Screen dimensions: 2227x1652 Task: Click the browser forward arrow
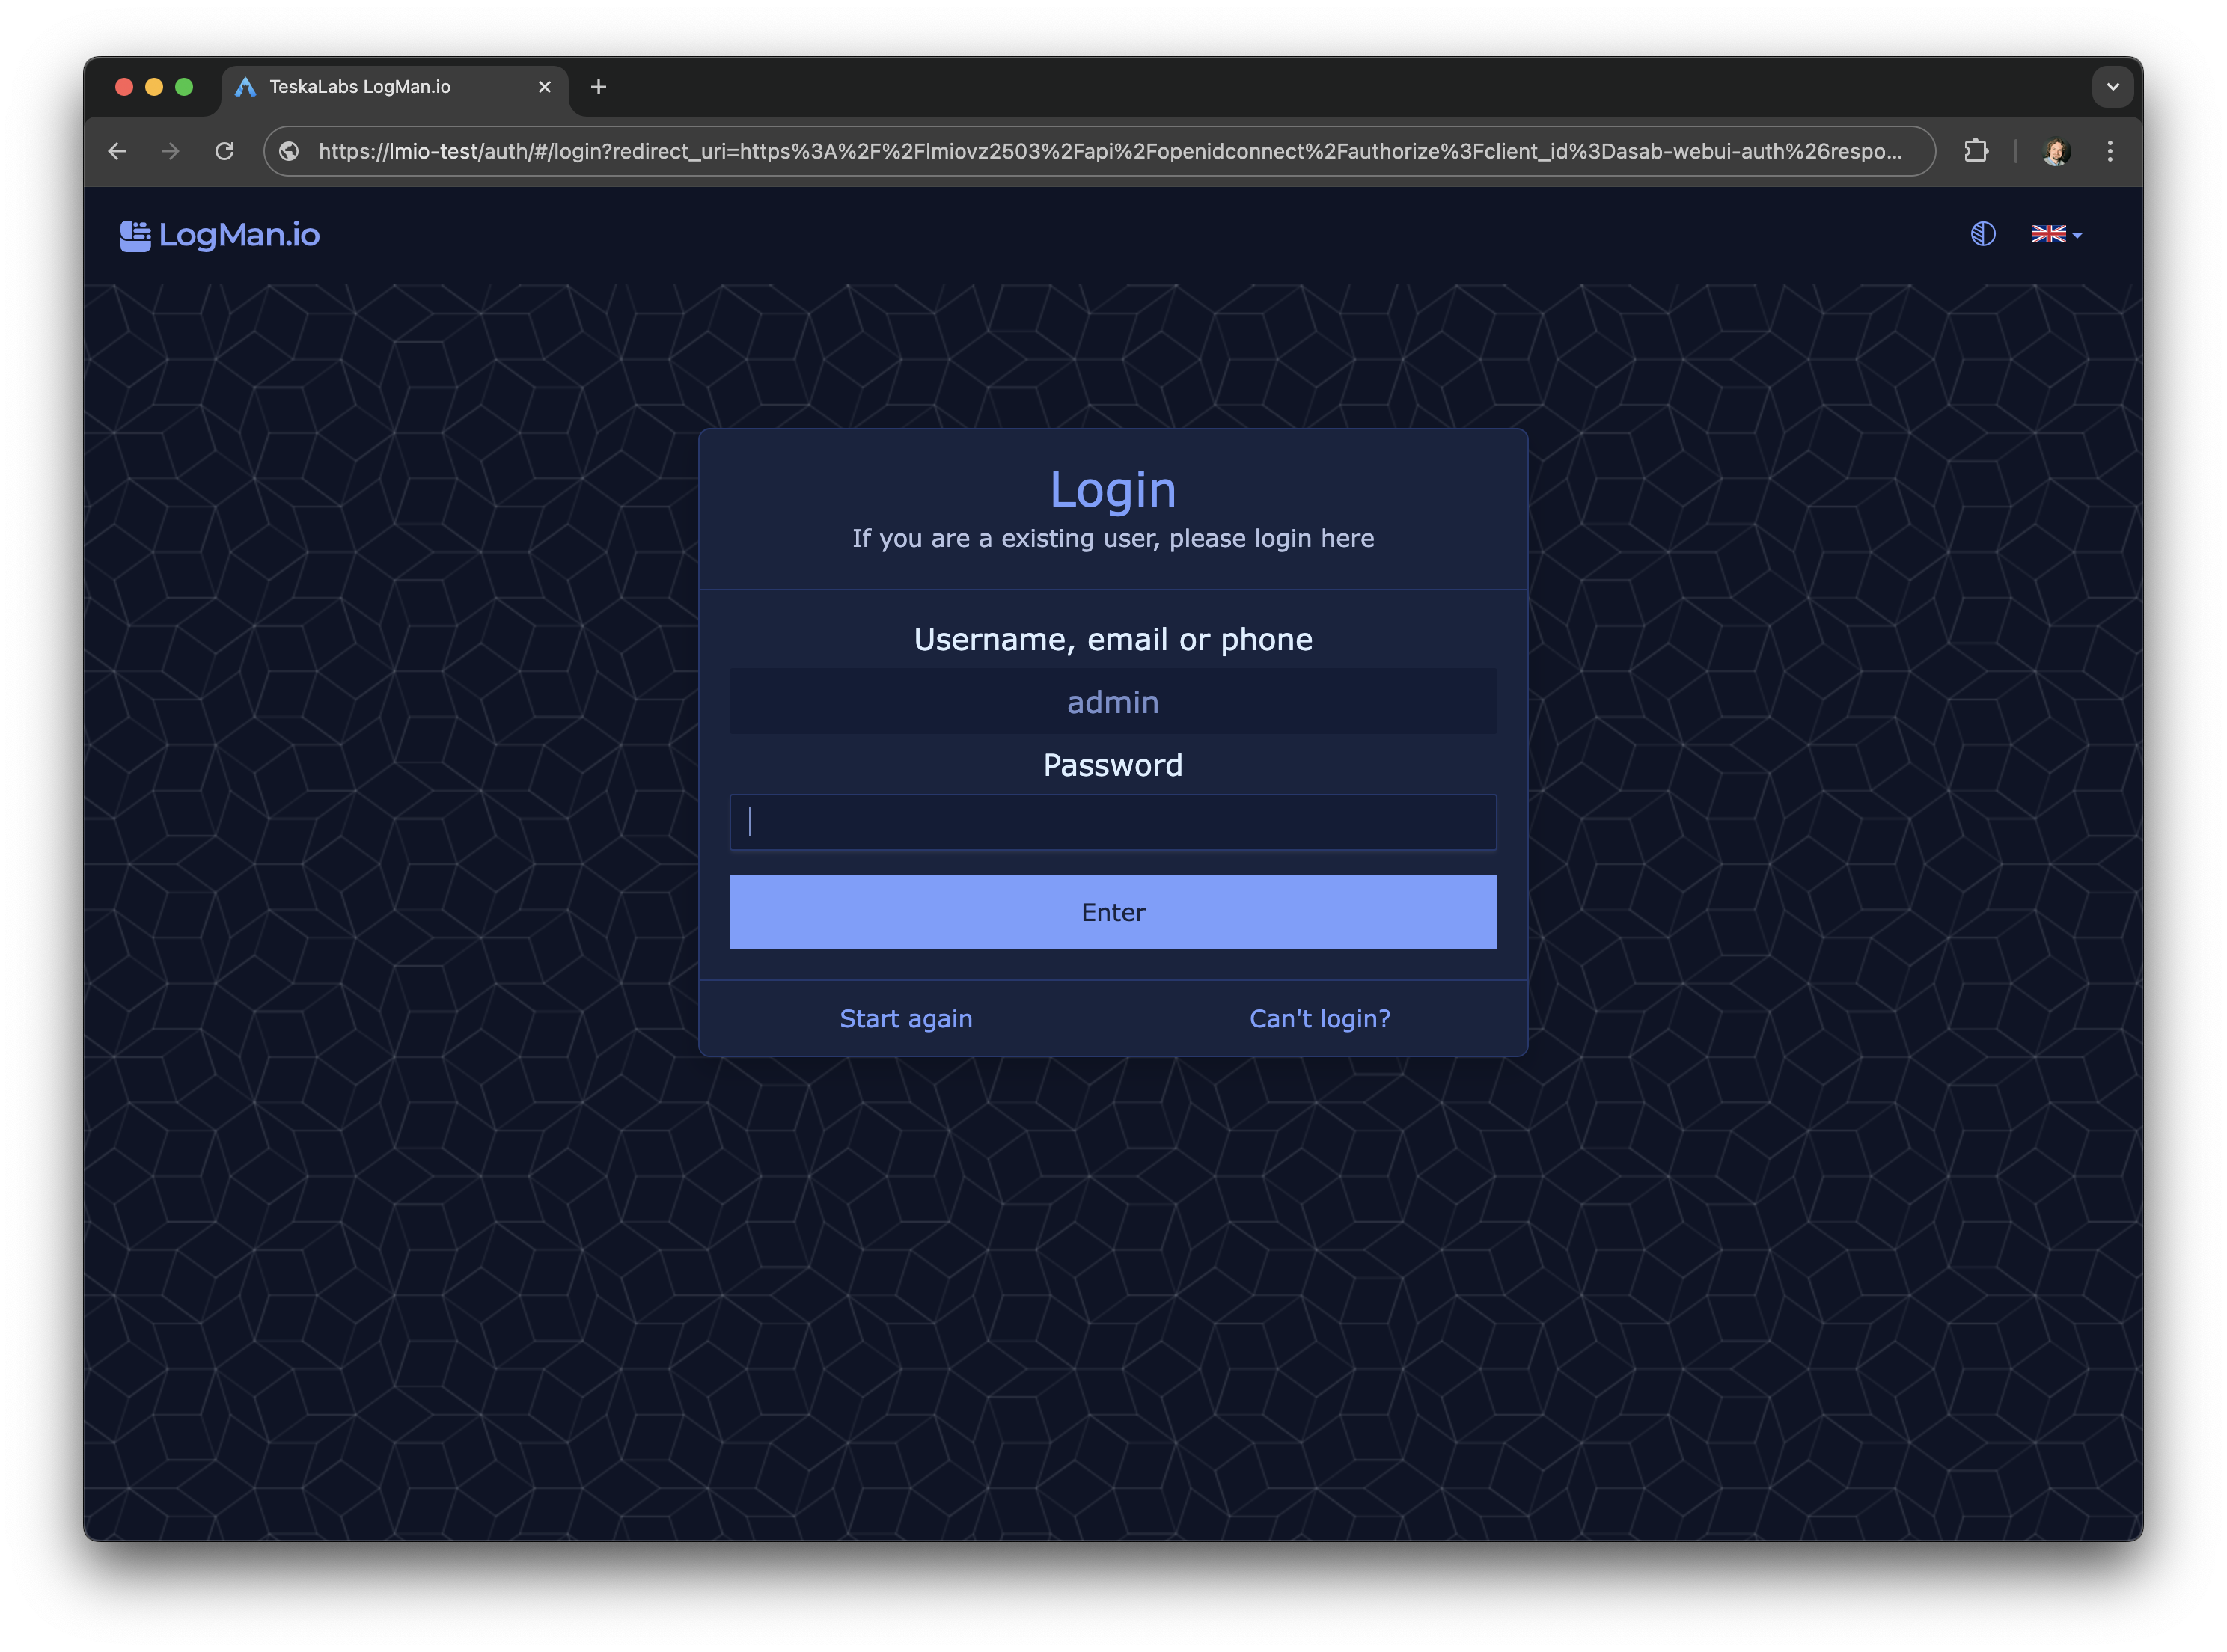pyautogui.click(x=171, y=151)
